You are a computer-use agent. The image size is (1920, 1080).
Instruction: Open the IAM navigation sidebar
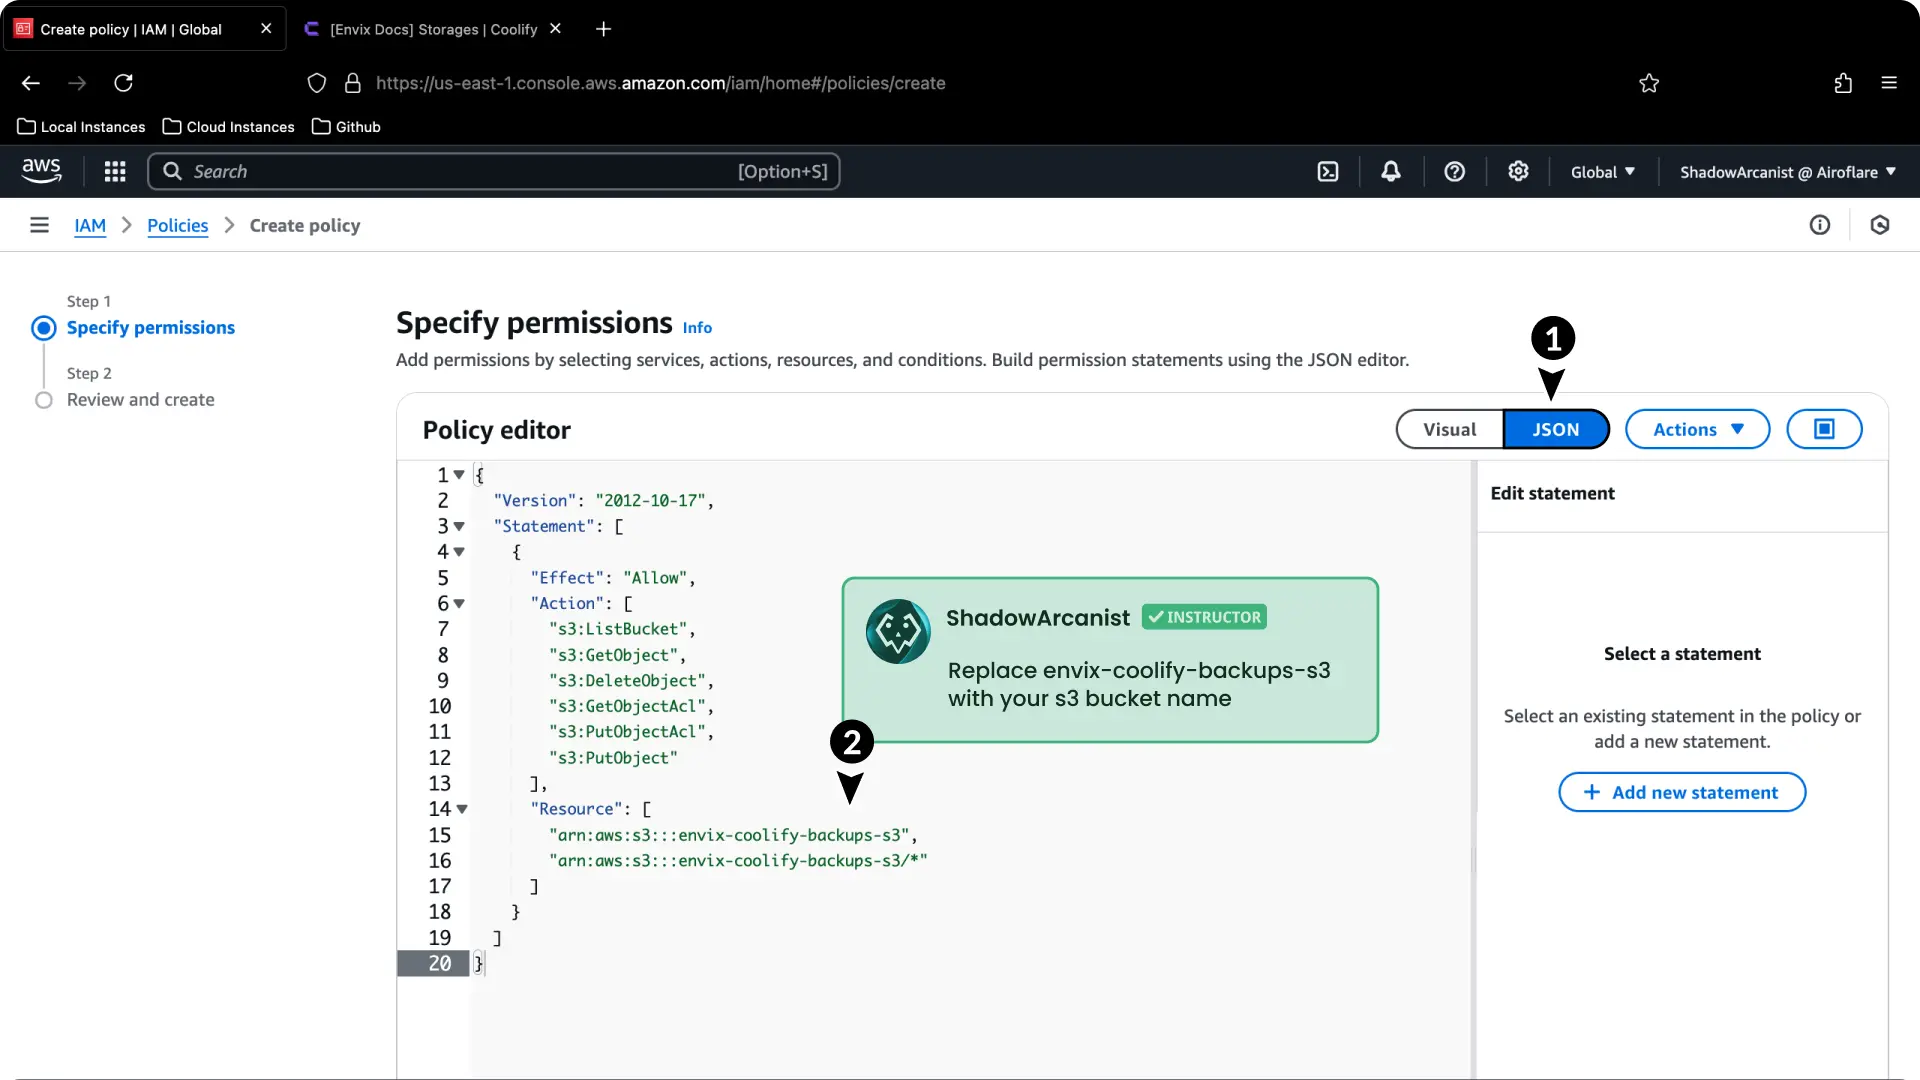coord(39,225)
